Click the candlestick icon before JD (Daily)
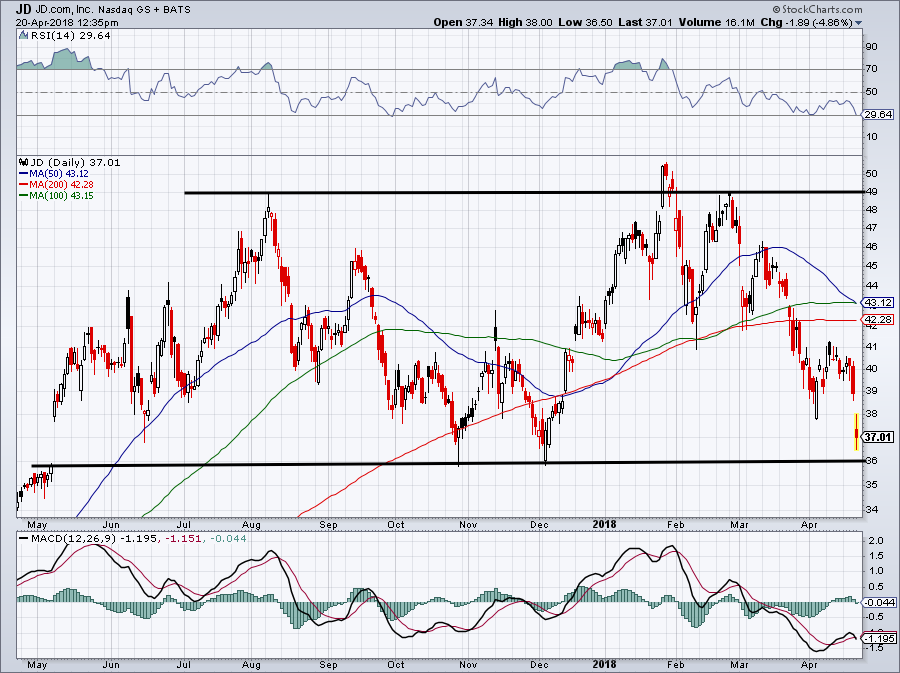 23,162
